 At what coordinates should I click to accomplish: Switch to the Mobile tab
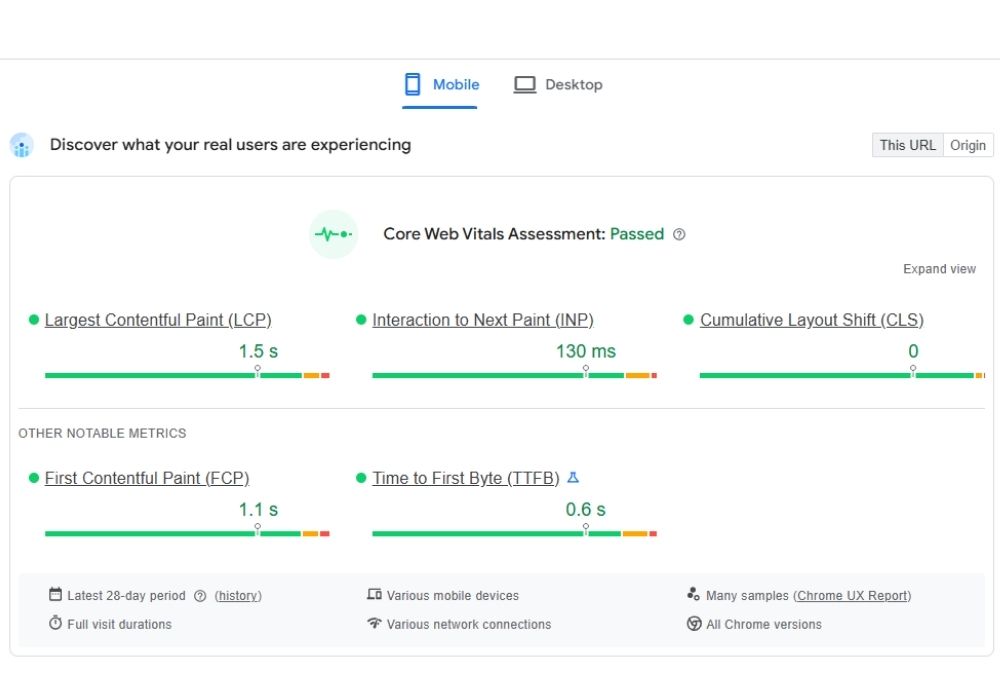click(x=440, y=85)
